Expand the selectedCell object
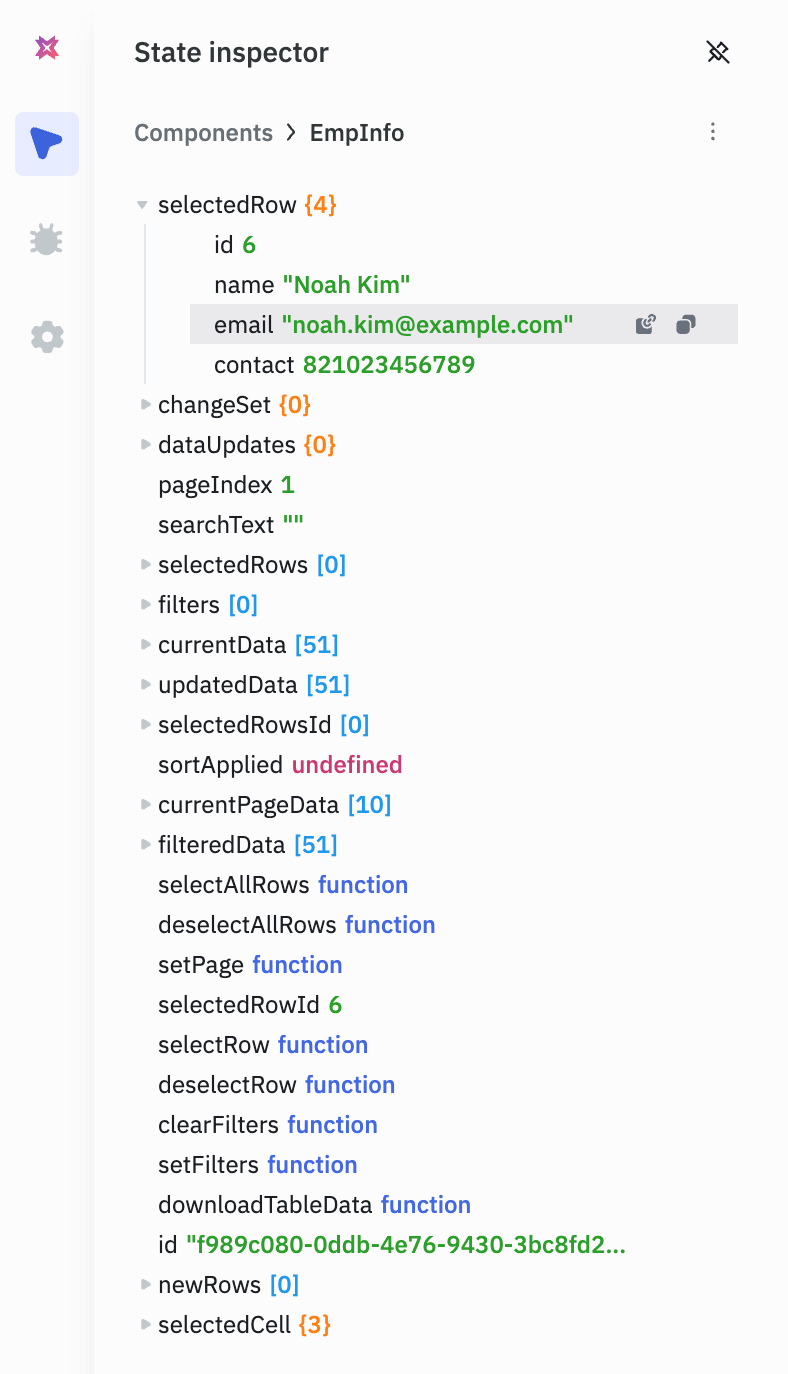788x1374 pixels. point(146,1325)
